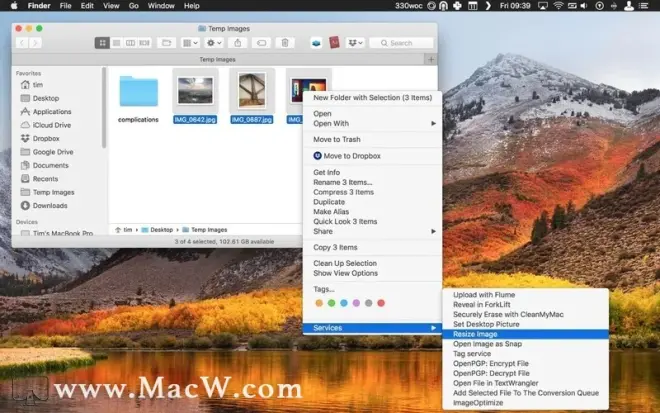Click Desktop in the path bar
The width and height of the screenshot is (660, 413).
(x=157, y=230)
